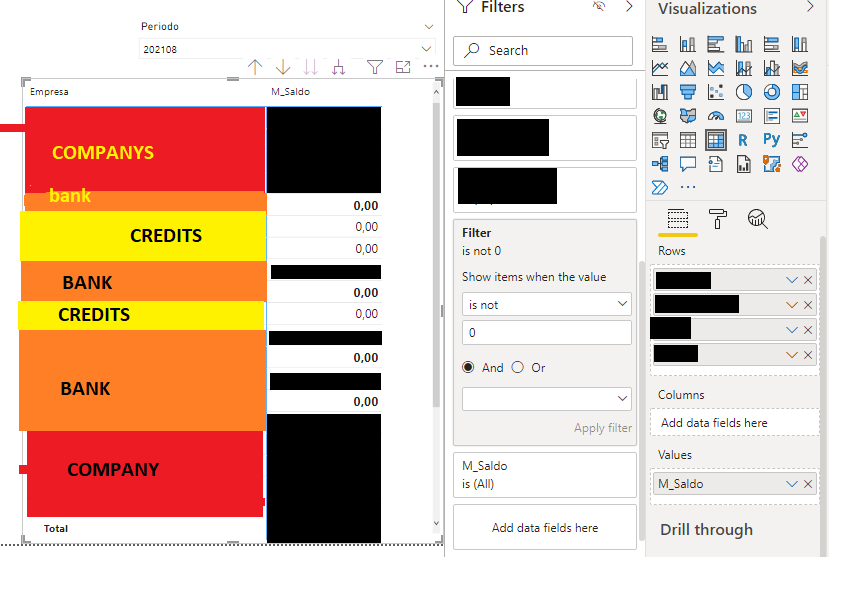Insert a treemap visual
Screen dimensions: 864x592
coord(800,92)
